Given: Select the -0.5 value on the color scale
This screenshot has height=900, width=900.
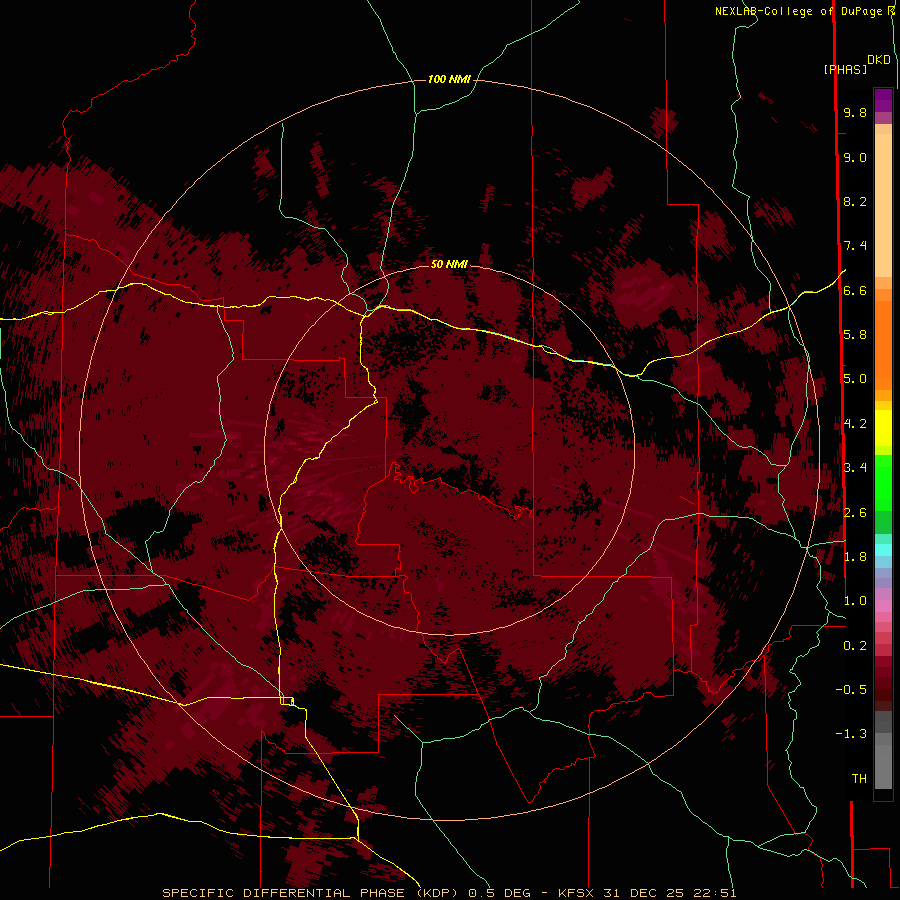Looking at the screenshot, I should (851, 690).
